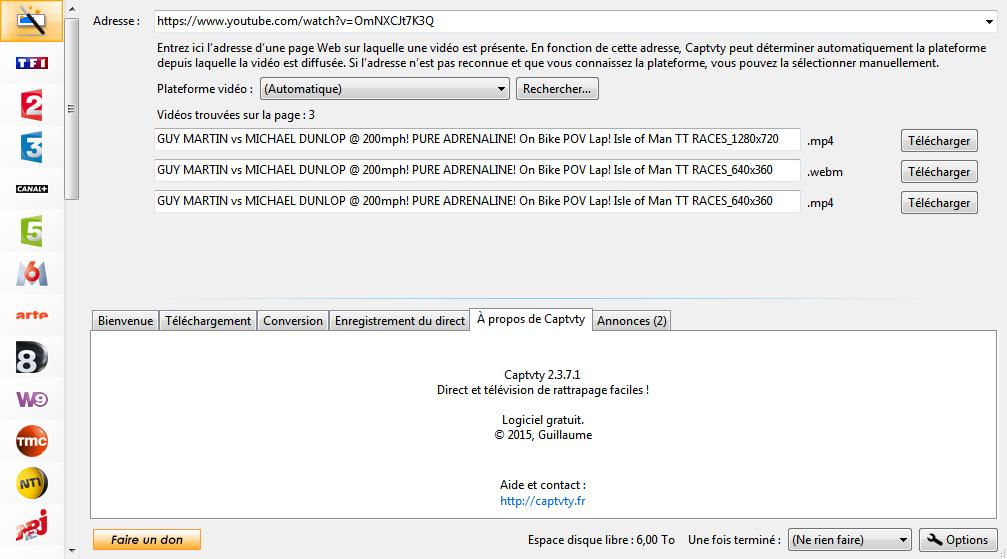Image resolution: width=1007 pixels, height=559 pixels.
Task: Click the Faire un don button
Action: pos(146,540)
